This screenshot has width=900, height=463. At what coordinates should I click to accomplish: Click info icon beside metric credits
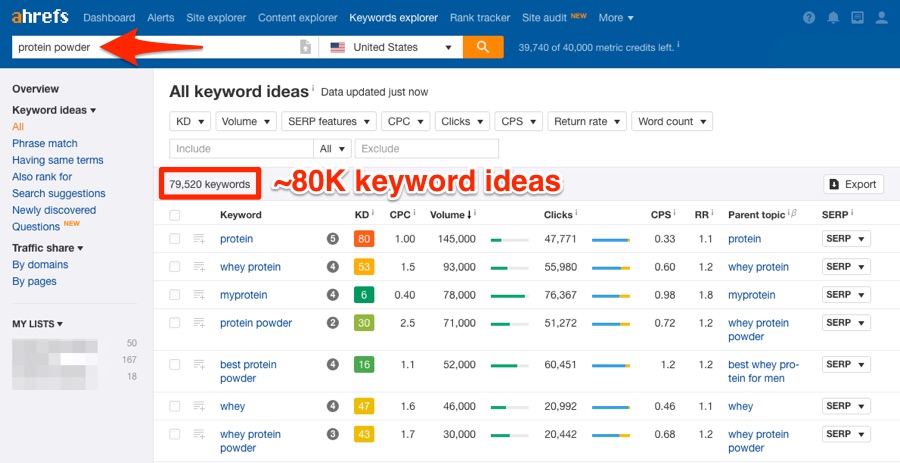click(678, 44)
